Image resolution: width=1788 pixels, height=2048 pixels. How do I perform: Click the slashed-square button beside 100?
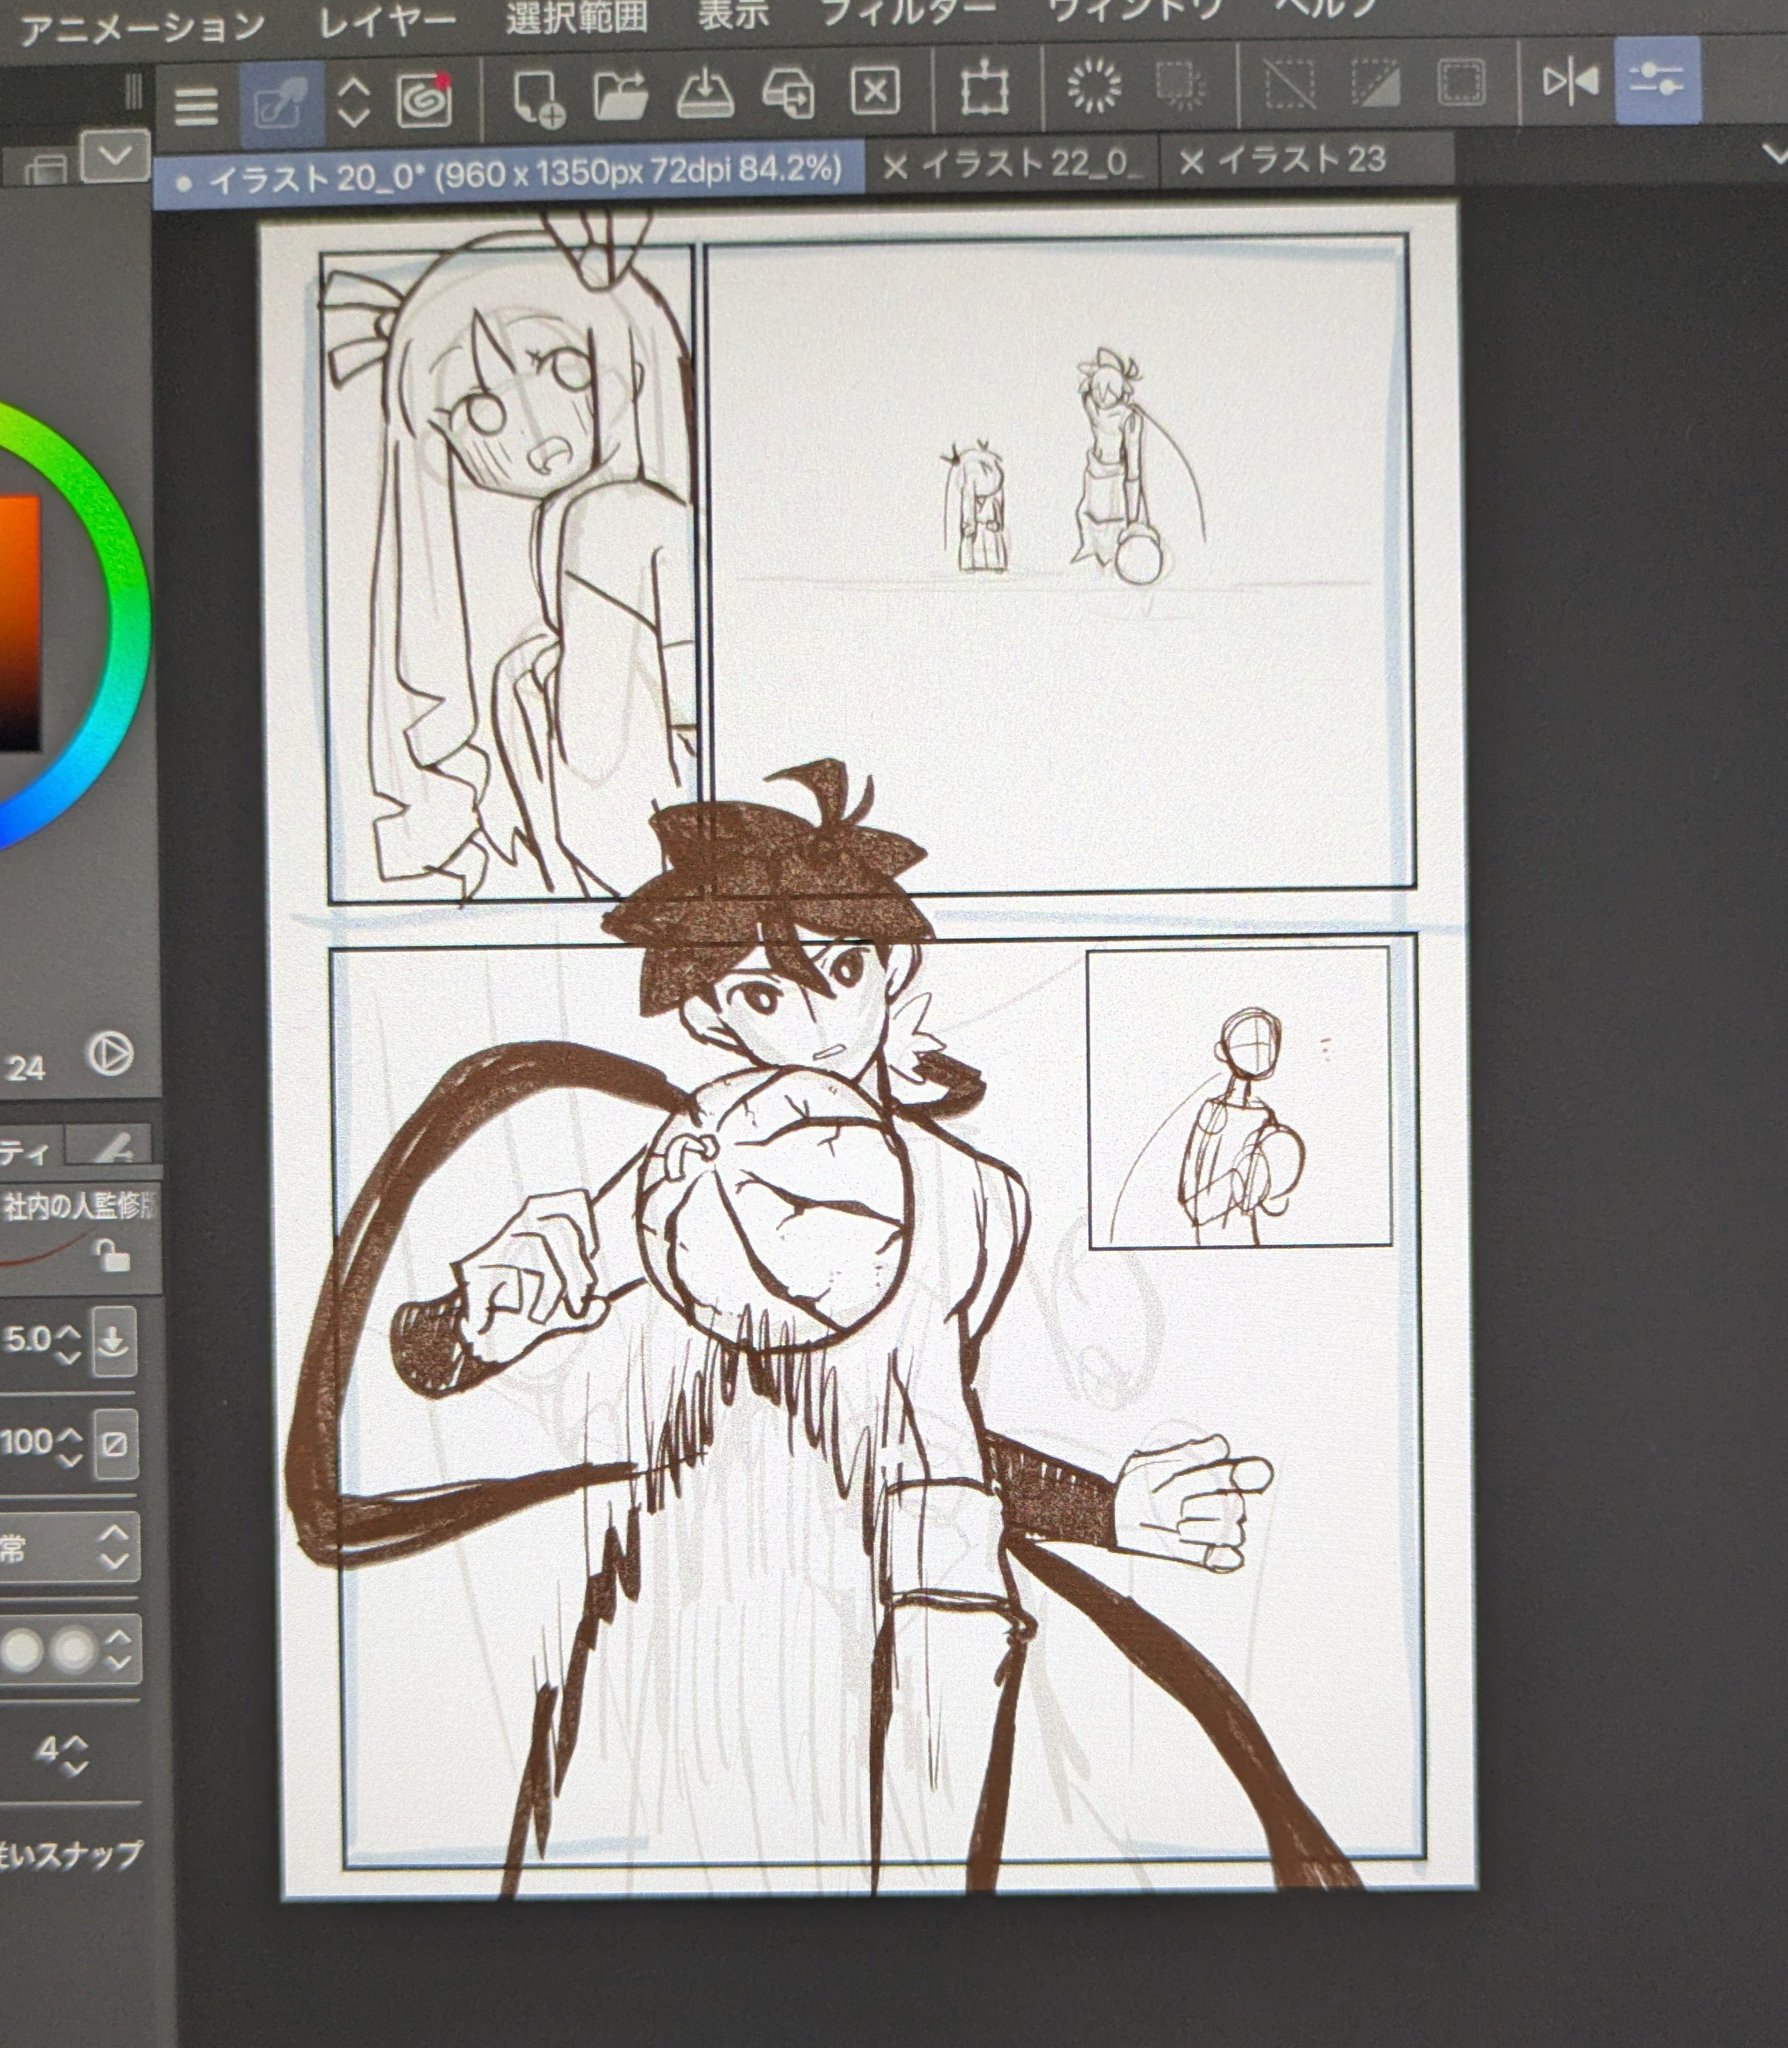pyautogui.click(x=113, y=1444)
